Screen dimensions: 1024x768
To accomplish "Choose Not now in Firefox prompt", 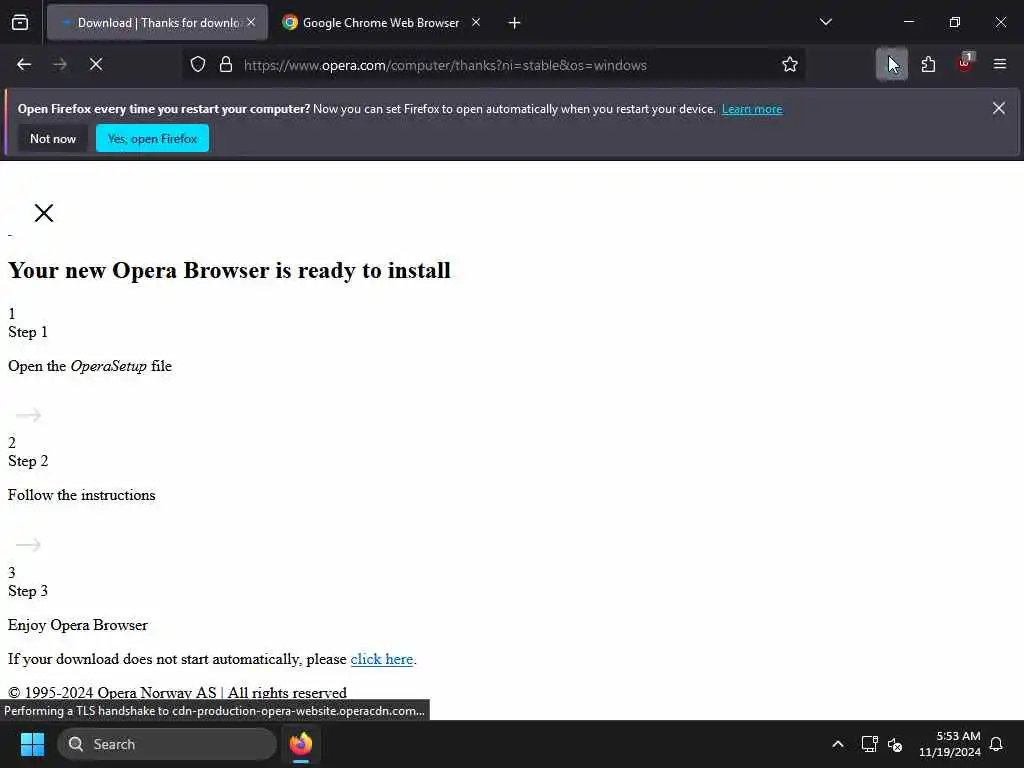I will coord(53,138).
